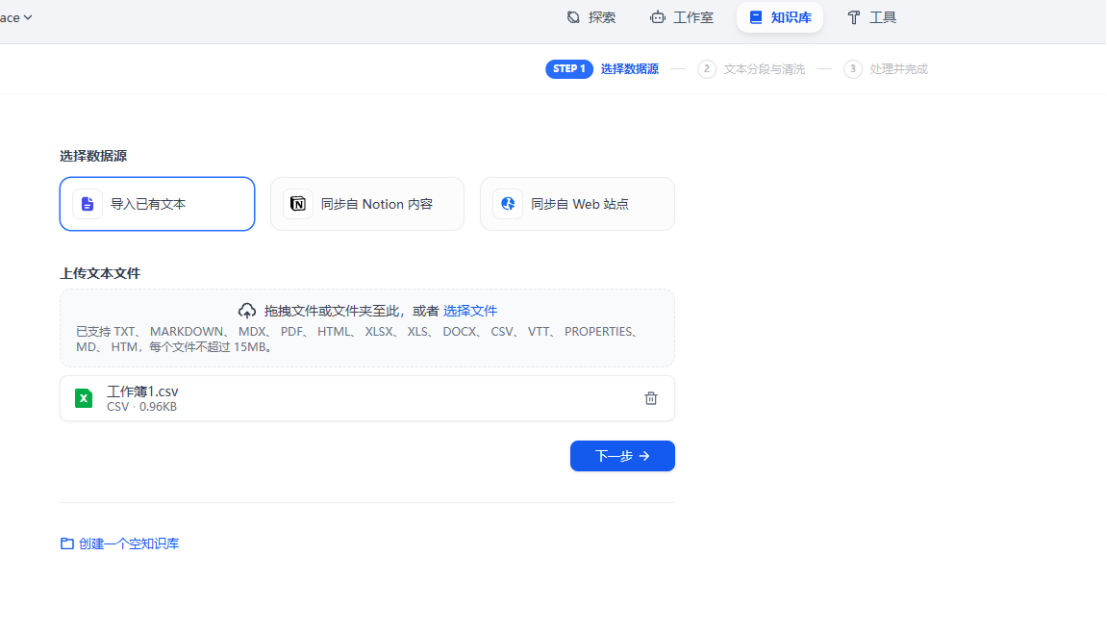This screenshot has height=632, width=1107.
Task: Select 导入已有文本 data source option
Action: pos(157,204)
